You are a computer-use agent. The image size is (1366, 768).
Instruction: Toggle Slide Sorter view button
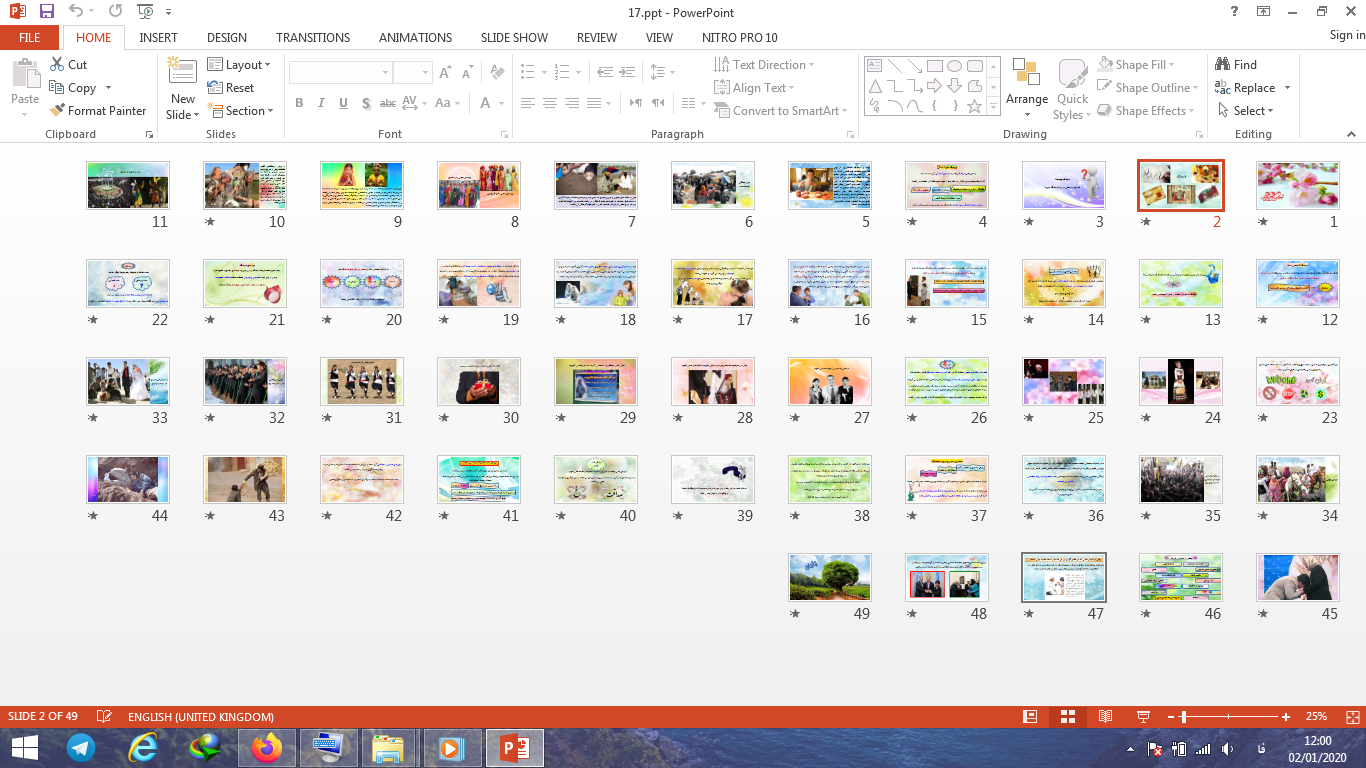(x=1067, y=717)
